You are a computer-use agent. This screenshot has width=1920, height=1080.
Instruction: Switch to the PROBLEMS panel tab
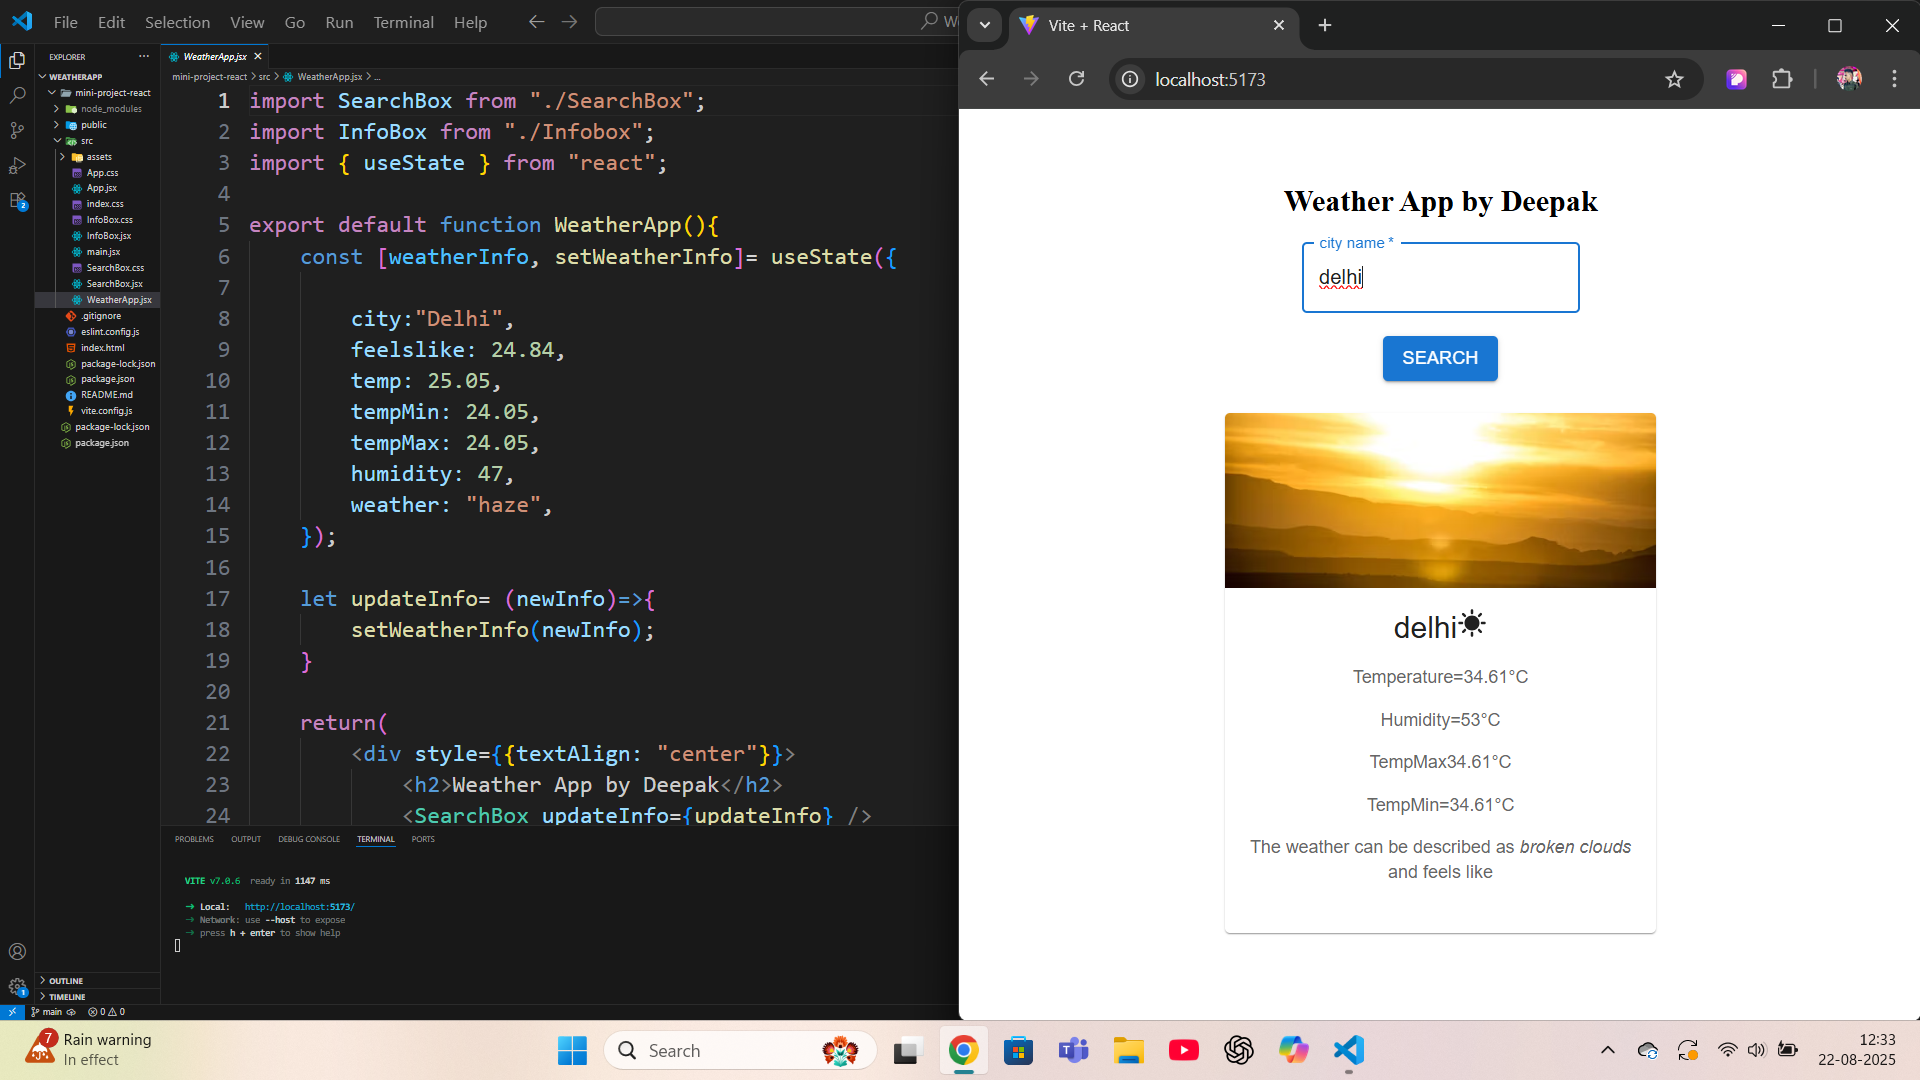[x=194, y=839]
